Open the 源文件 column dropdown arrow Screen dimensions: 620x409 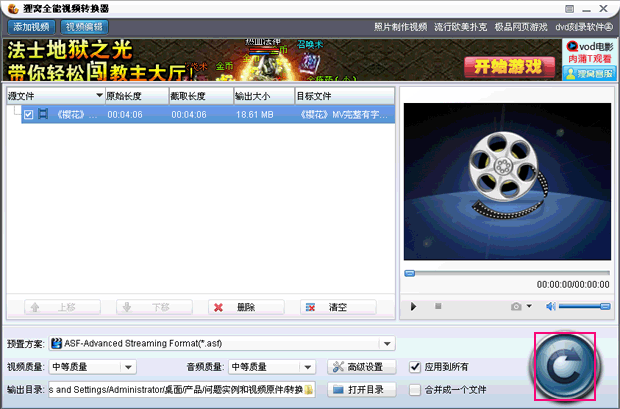100,95
